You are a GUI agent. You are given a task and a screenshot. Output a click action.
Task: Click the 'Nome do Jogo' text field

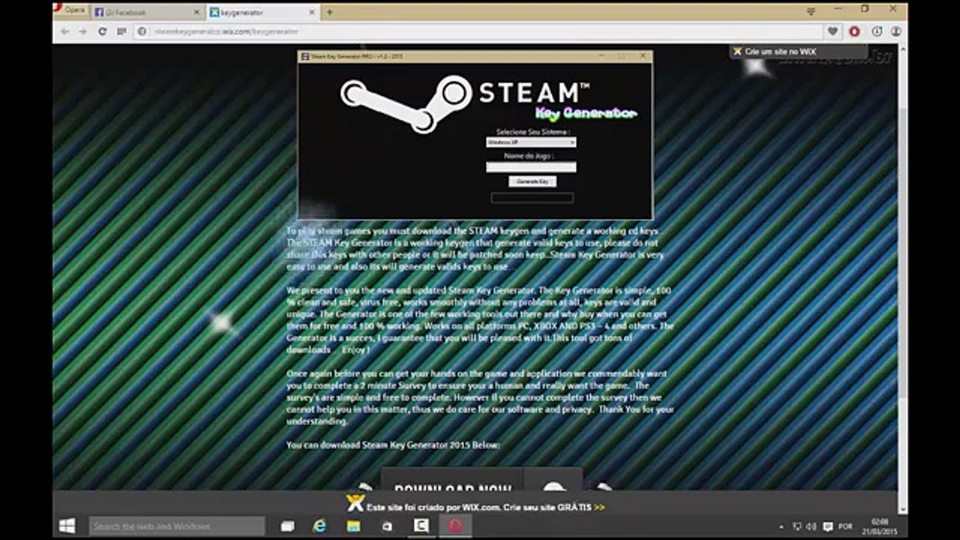pyautogui.click(x=531, y=167)
